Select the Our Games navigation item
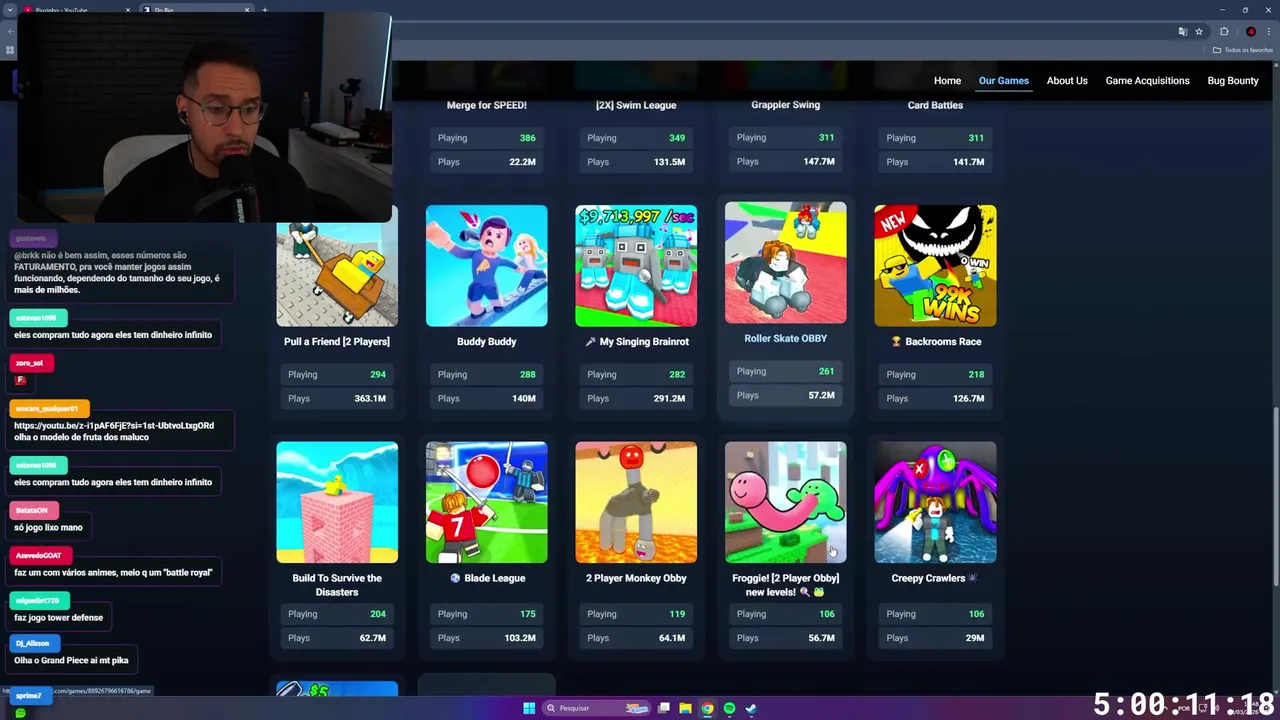The width and height of the screenshot is (1280, 720). [1003, 81]
